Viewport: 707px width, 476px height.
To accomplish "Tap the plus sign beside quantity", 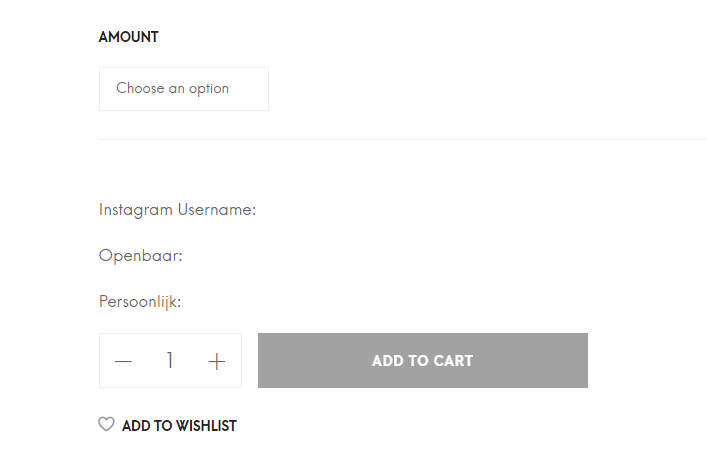I will [x=216, y=361].
